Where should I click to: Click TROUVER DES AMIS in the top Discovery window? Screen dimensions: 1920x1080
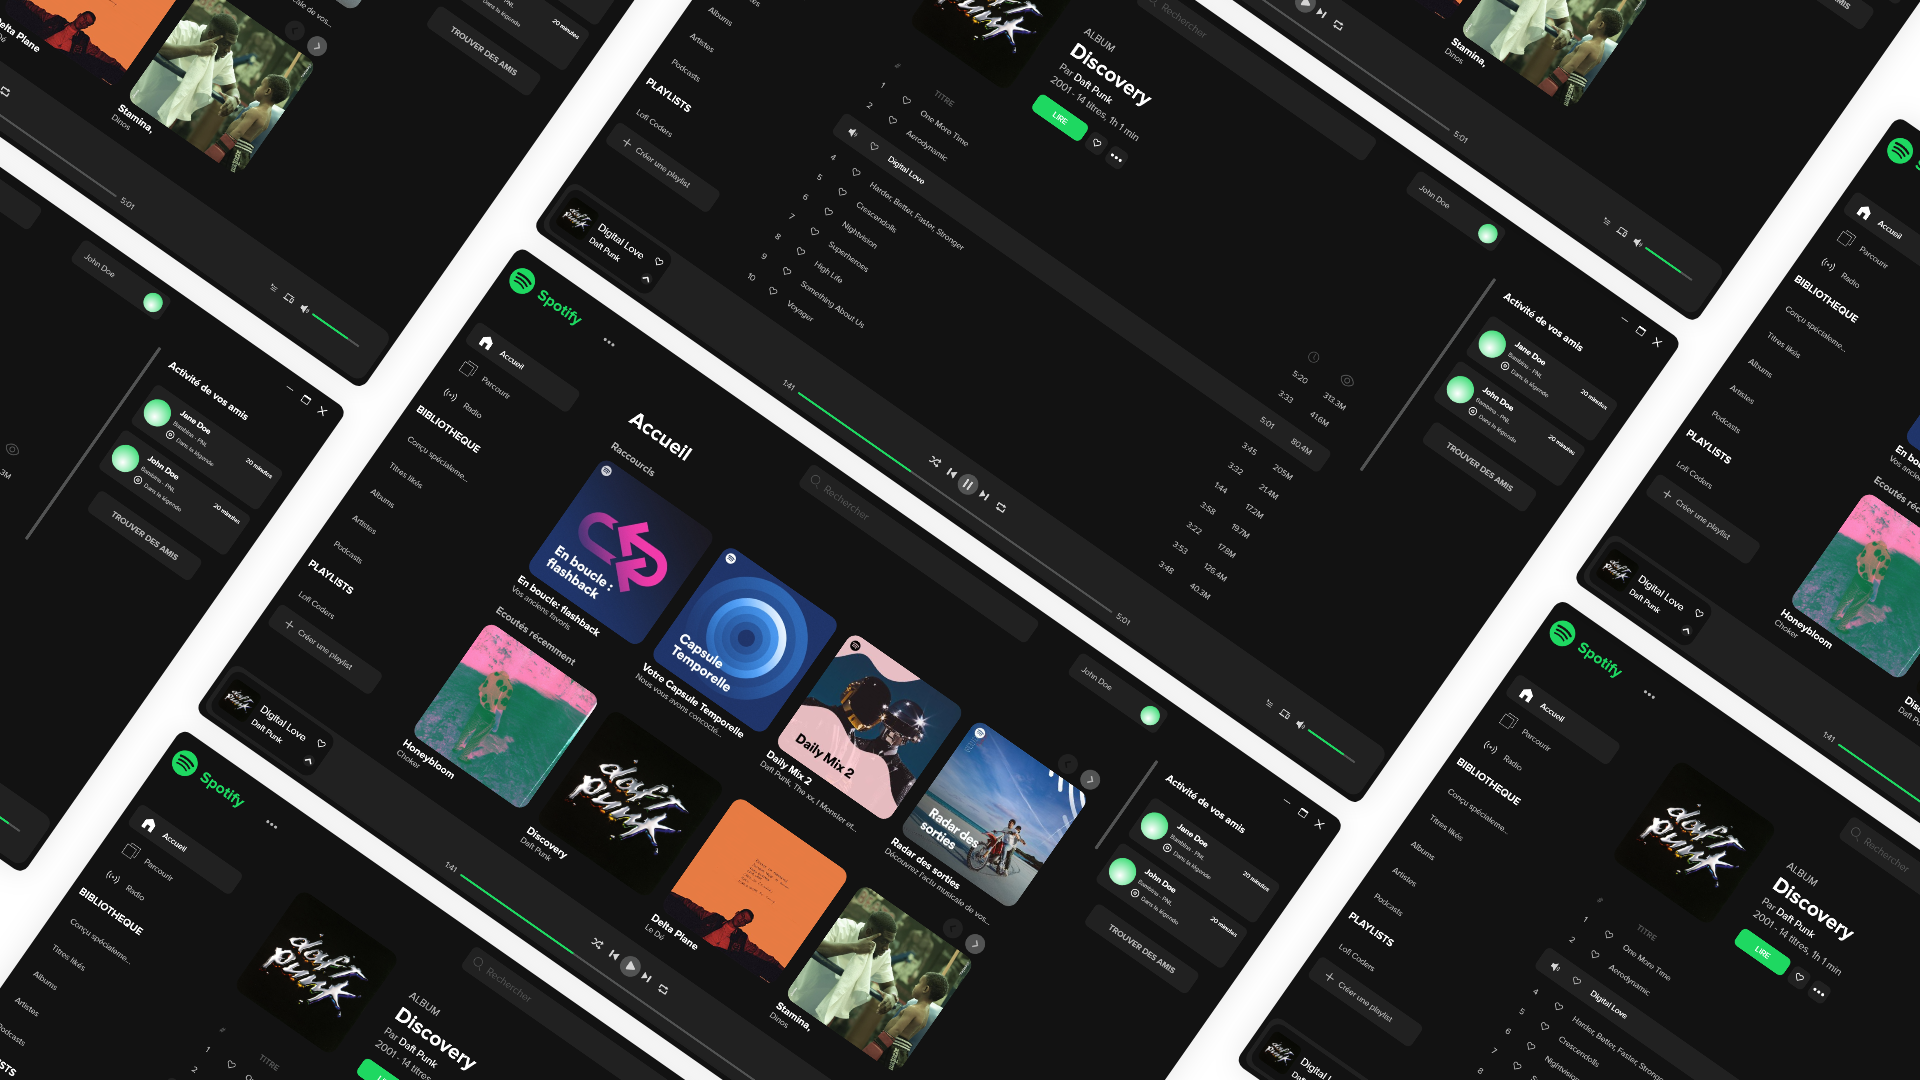pyautogui.click(x=1479, y=467)
